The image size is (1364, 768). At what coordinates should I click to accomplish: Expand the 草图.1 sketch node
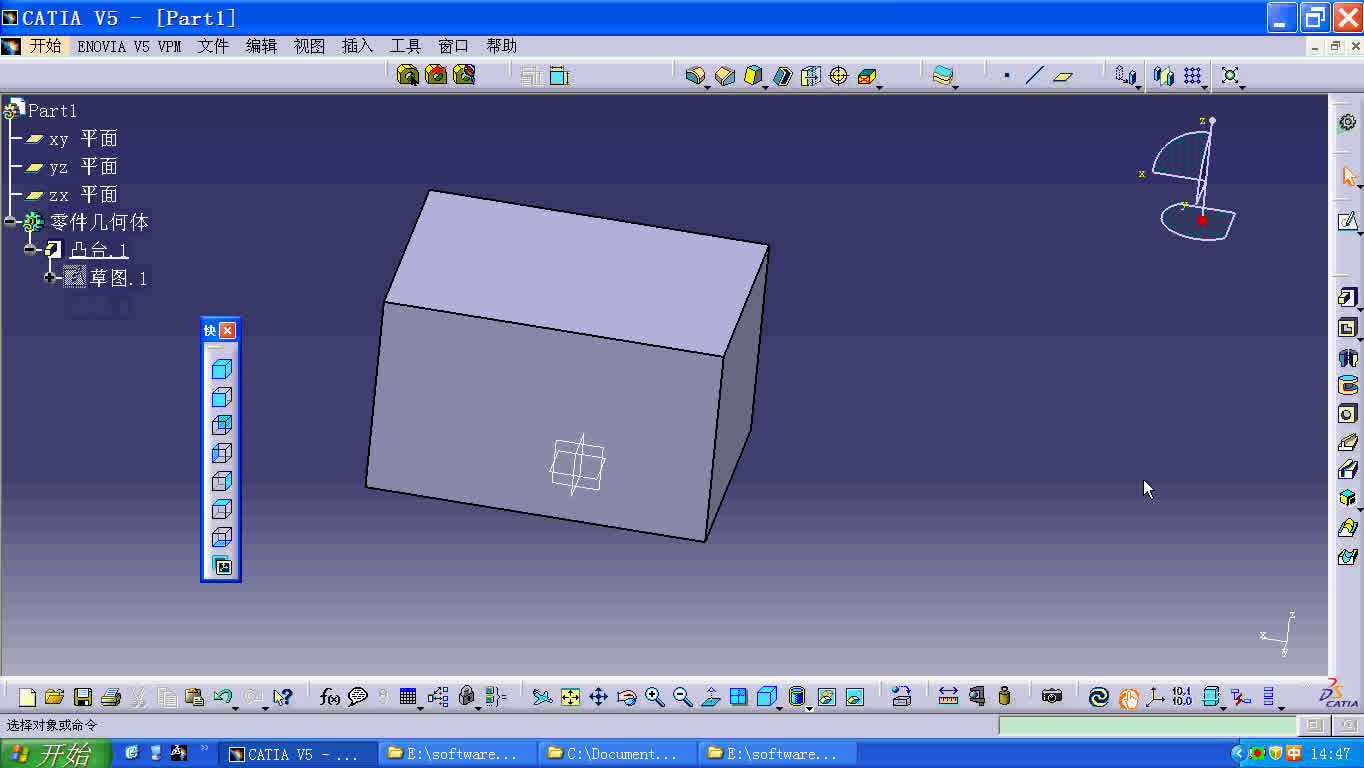click(49, 277)
